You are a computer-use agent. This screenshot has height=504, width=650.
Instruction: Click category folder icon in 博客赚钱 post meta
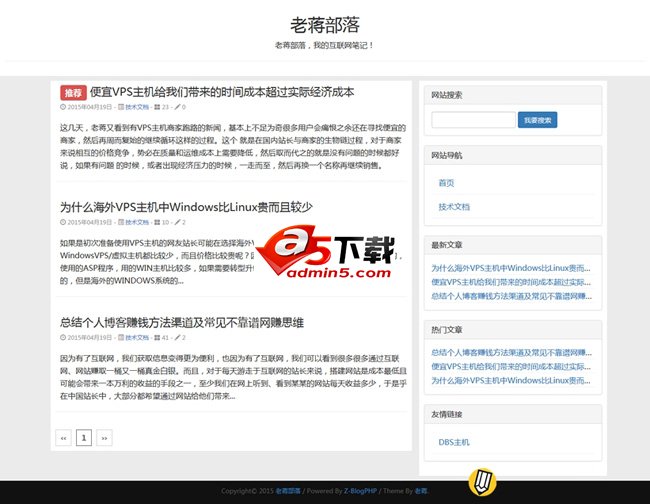pyautogui.click(x=121, y=337)
